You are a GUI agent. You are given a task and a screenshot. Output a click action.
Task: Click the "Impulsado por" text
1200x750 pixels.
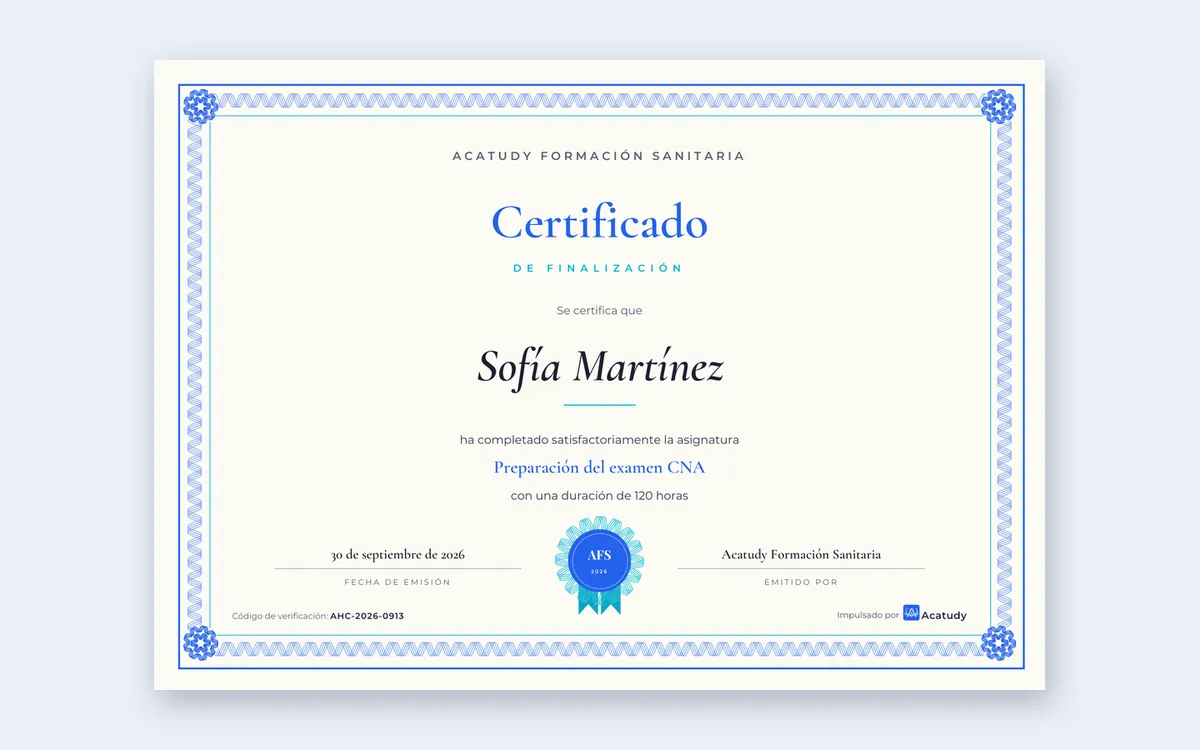(x=867, y=616)
